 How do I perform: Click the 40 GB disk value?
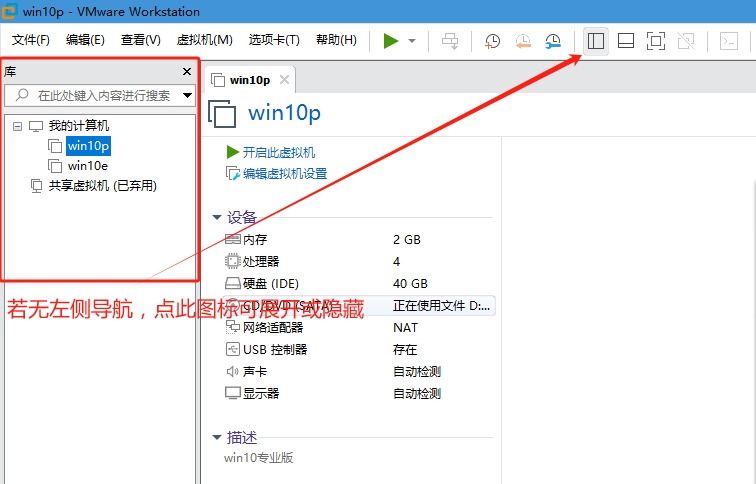(x=410, y=283)
